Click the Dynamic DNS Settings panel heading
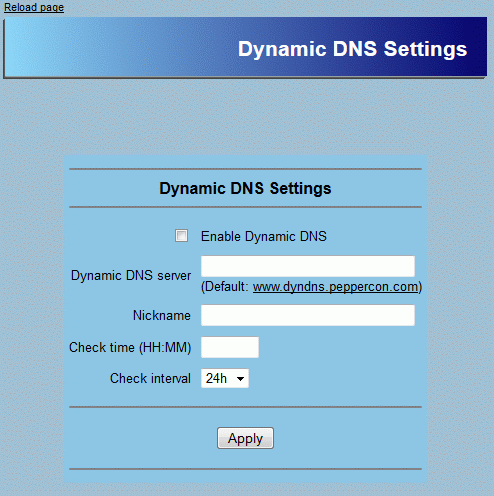The width and height of the screenshot is (494, 496). pyautogui.click(x=245, y=188)
